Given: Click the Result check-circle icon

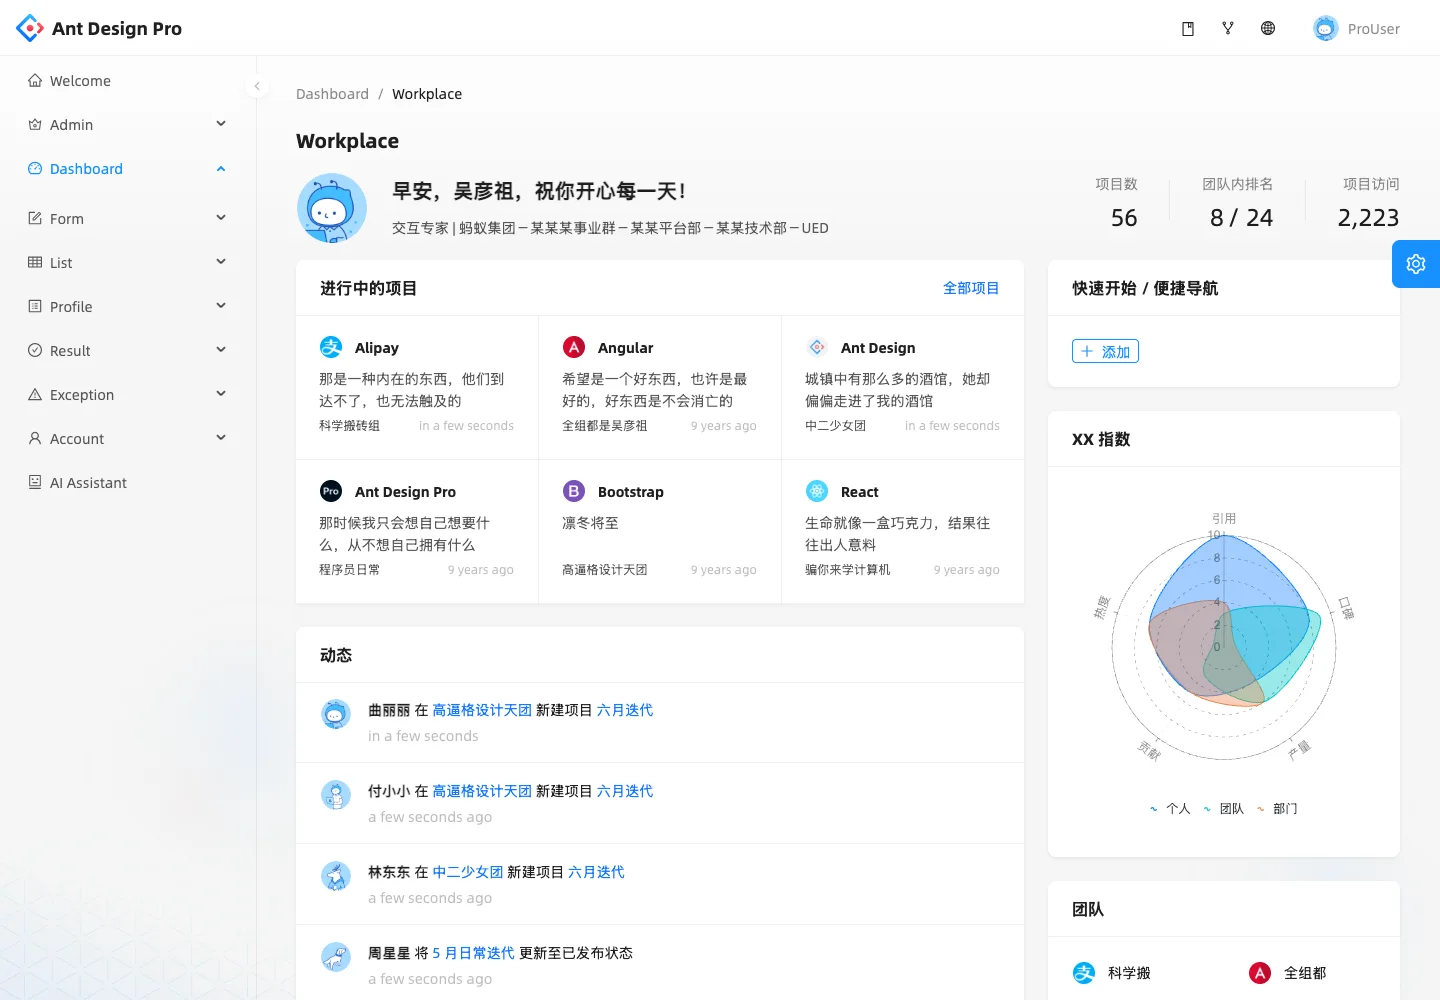Looking at the screenshot, I should coord(35,351).
